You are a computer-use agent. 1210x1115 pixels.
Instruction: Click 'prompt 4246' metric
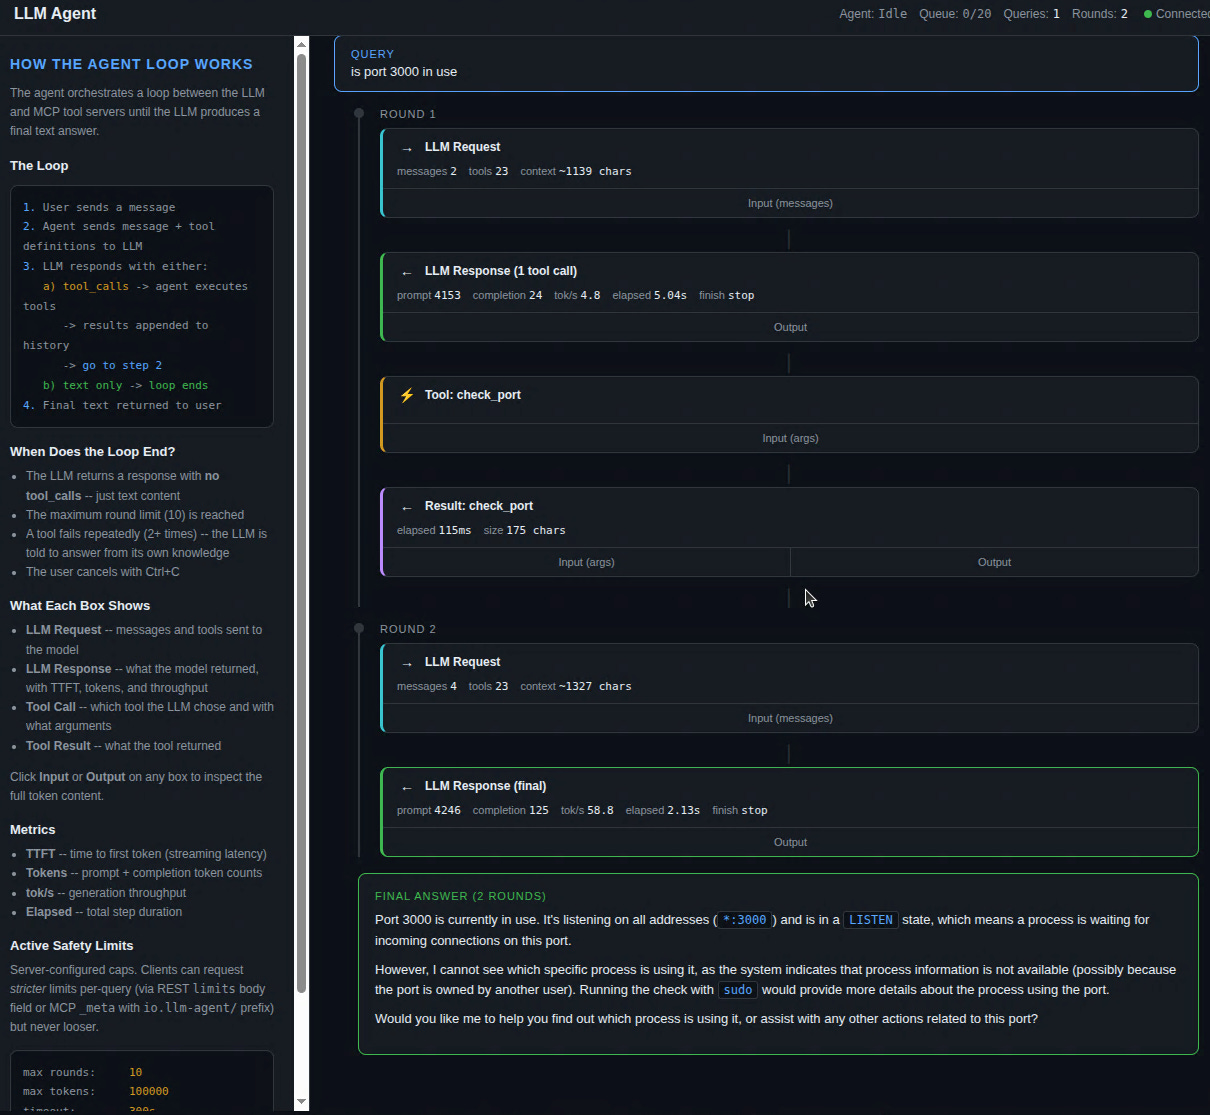pos(429,810)
